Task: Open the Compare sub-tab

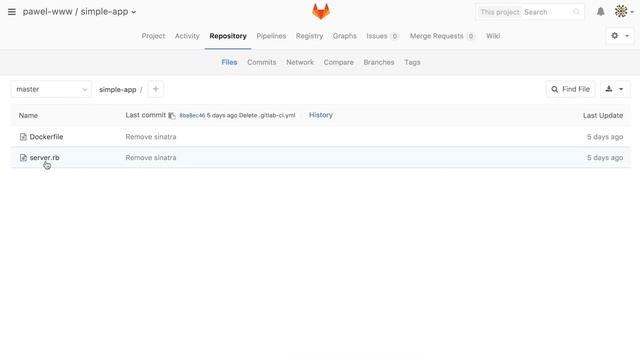Action: tap(339, 62)
